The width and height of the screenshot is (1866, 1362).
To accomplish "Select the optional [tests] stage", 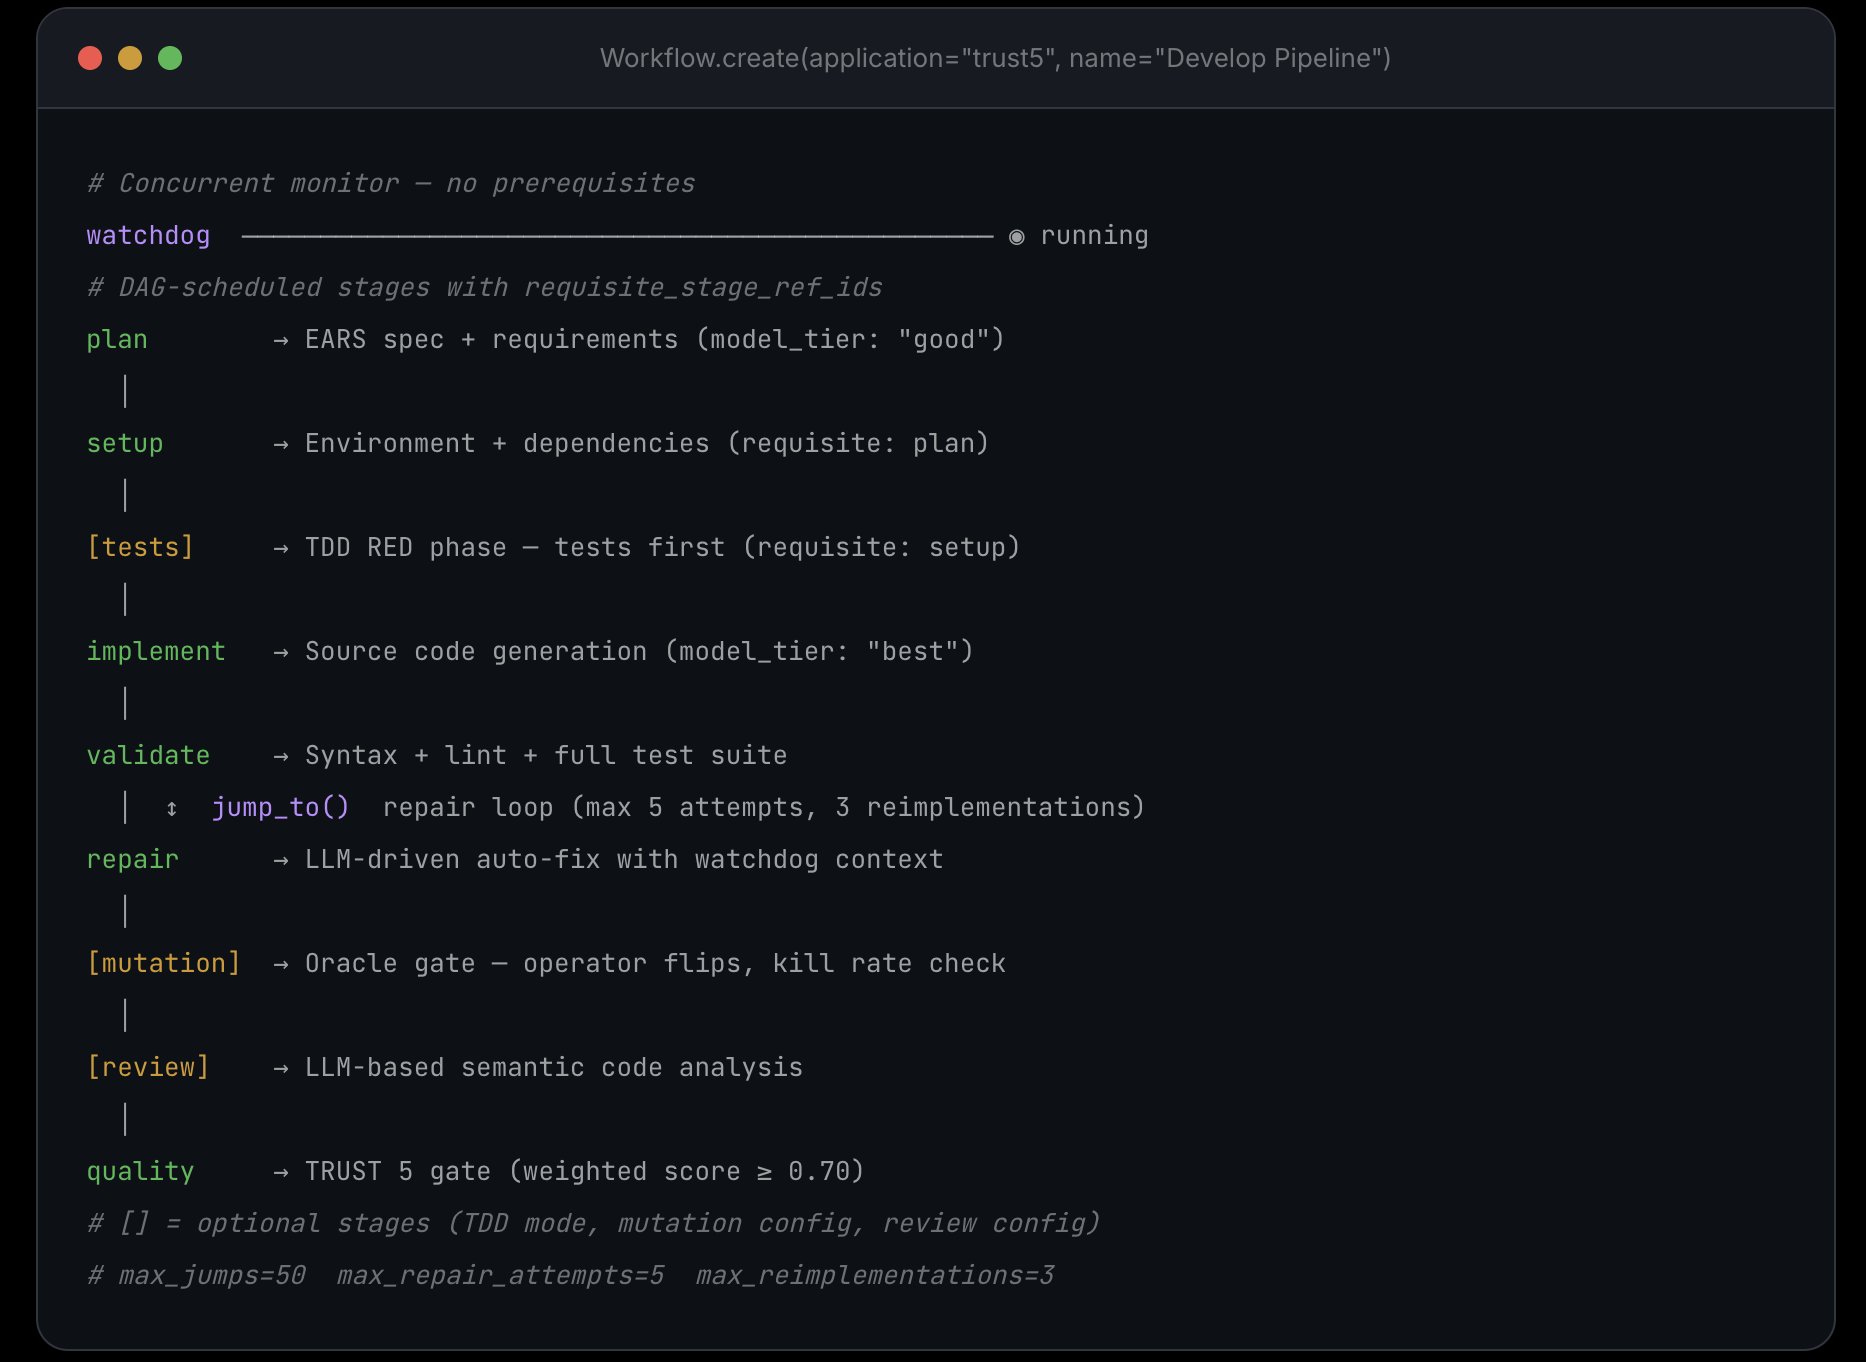I will pyautogui.click(x=140, y=548).
